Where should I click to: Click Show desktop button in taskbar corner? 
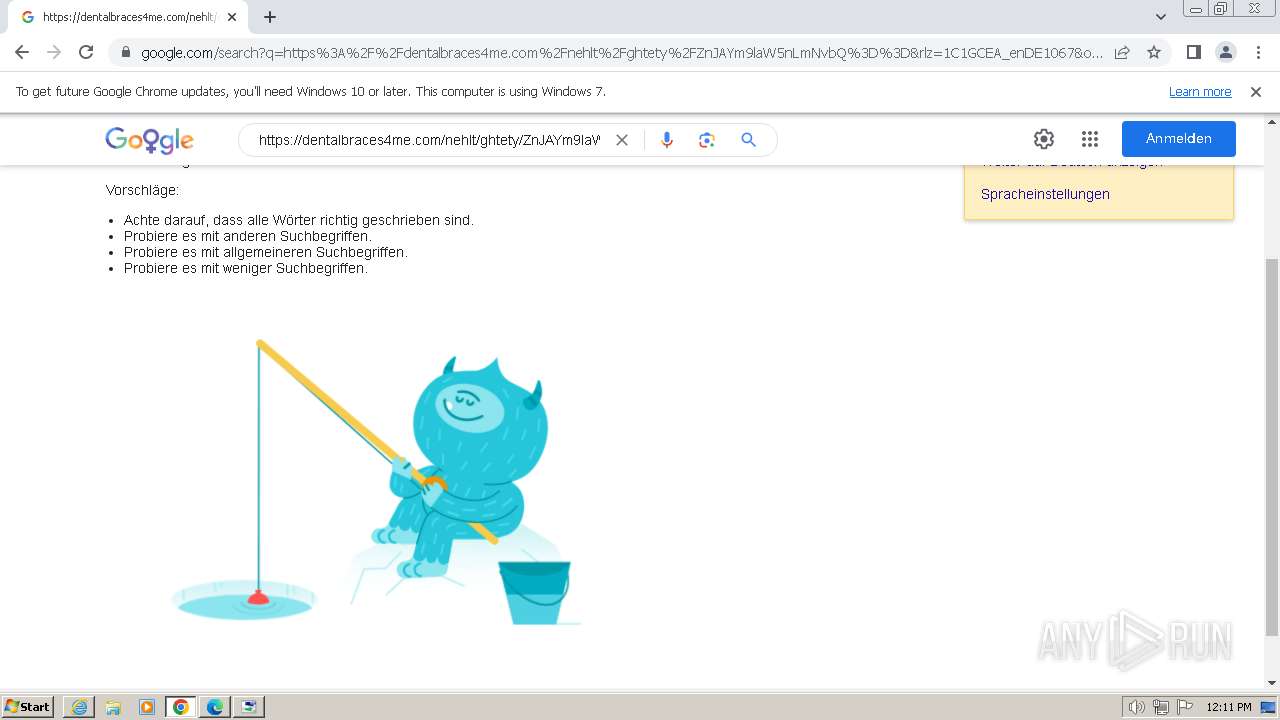[x=1269, y=707]
